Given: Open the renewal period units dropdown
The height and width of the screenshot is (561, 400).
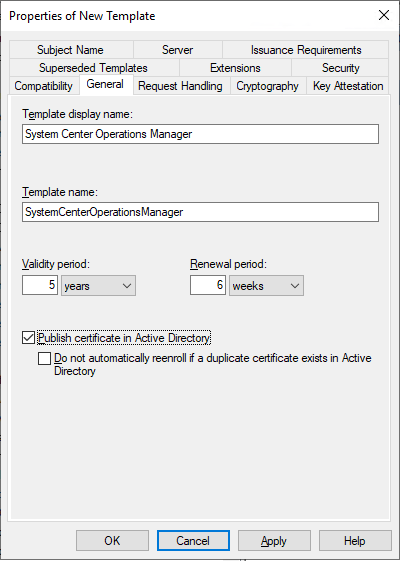Looking at the screenshot, I should pyautogui.click(x=267, y=286).
